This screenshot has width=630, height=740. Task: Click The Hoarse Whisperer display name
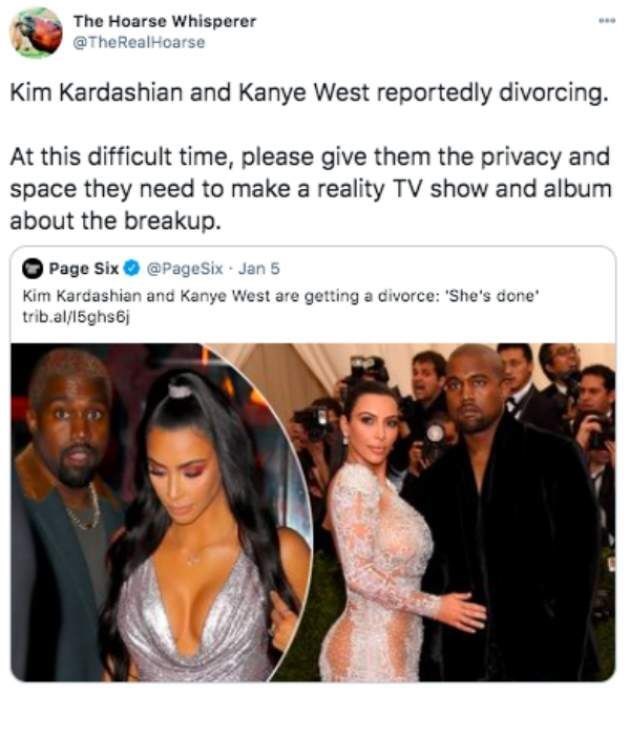(x=164, y=21)
